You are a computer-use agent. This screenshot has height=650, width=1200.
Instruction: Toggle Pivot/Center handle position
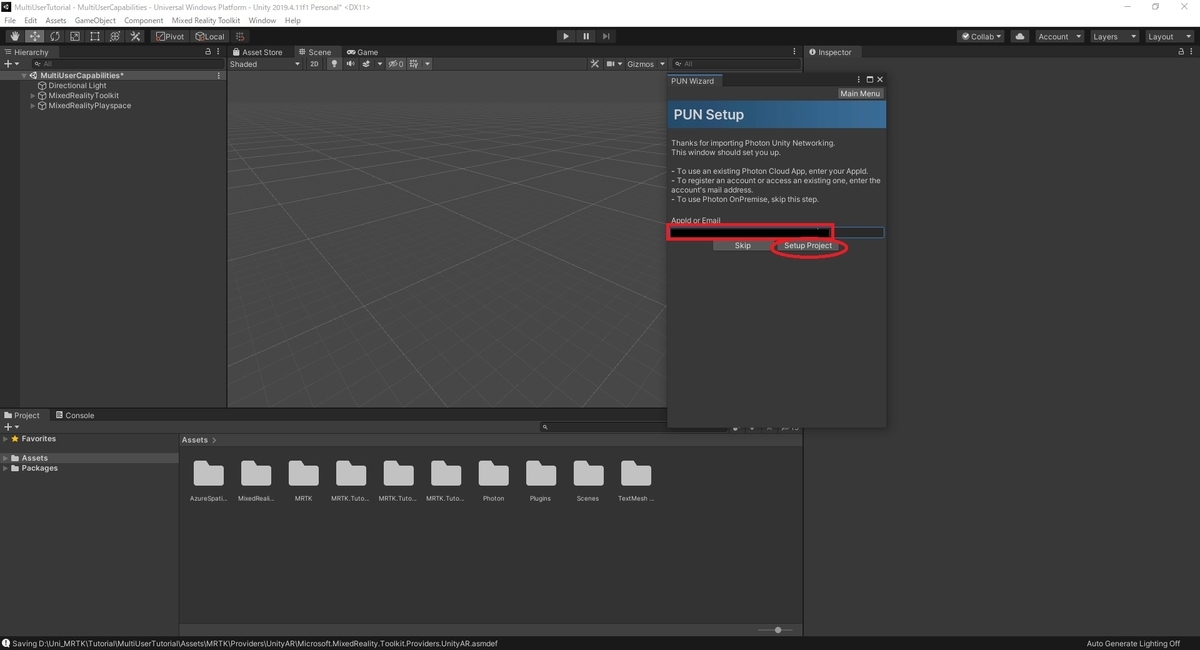pyautogui.click(x=171, y=37)
